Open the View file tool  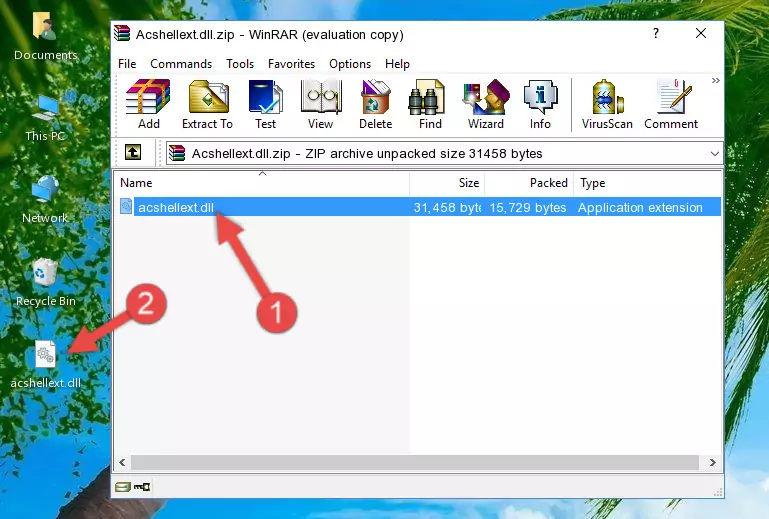tap(321, 104)
